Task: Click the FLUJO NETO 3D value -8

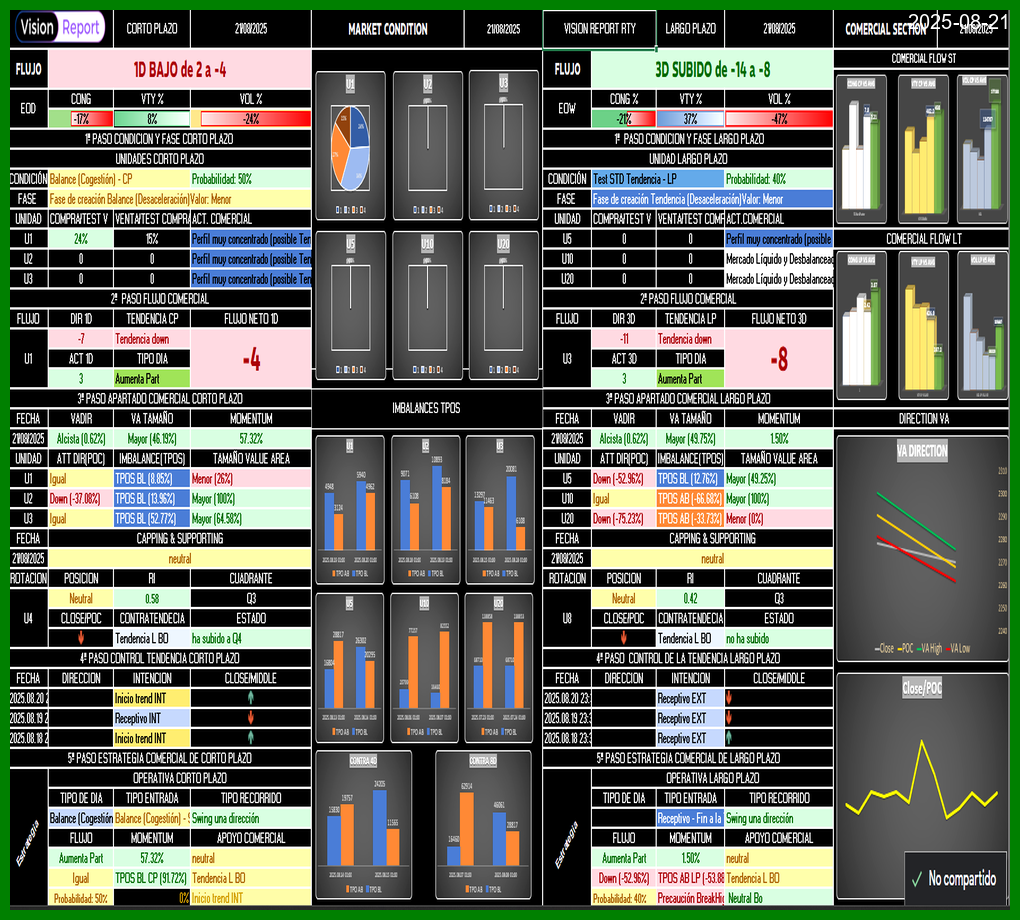Action: pyautogui.click(x=779, y=359)
